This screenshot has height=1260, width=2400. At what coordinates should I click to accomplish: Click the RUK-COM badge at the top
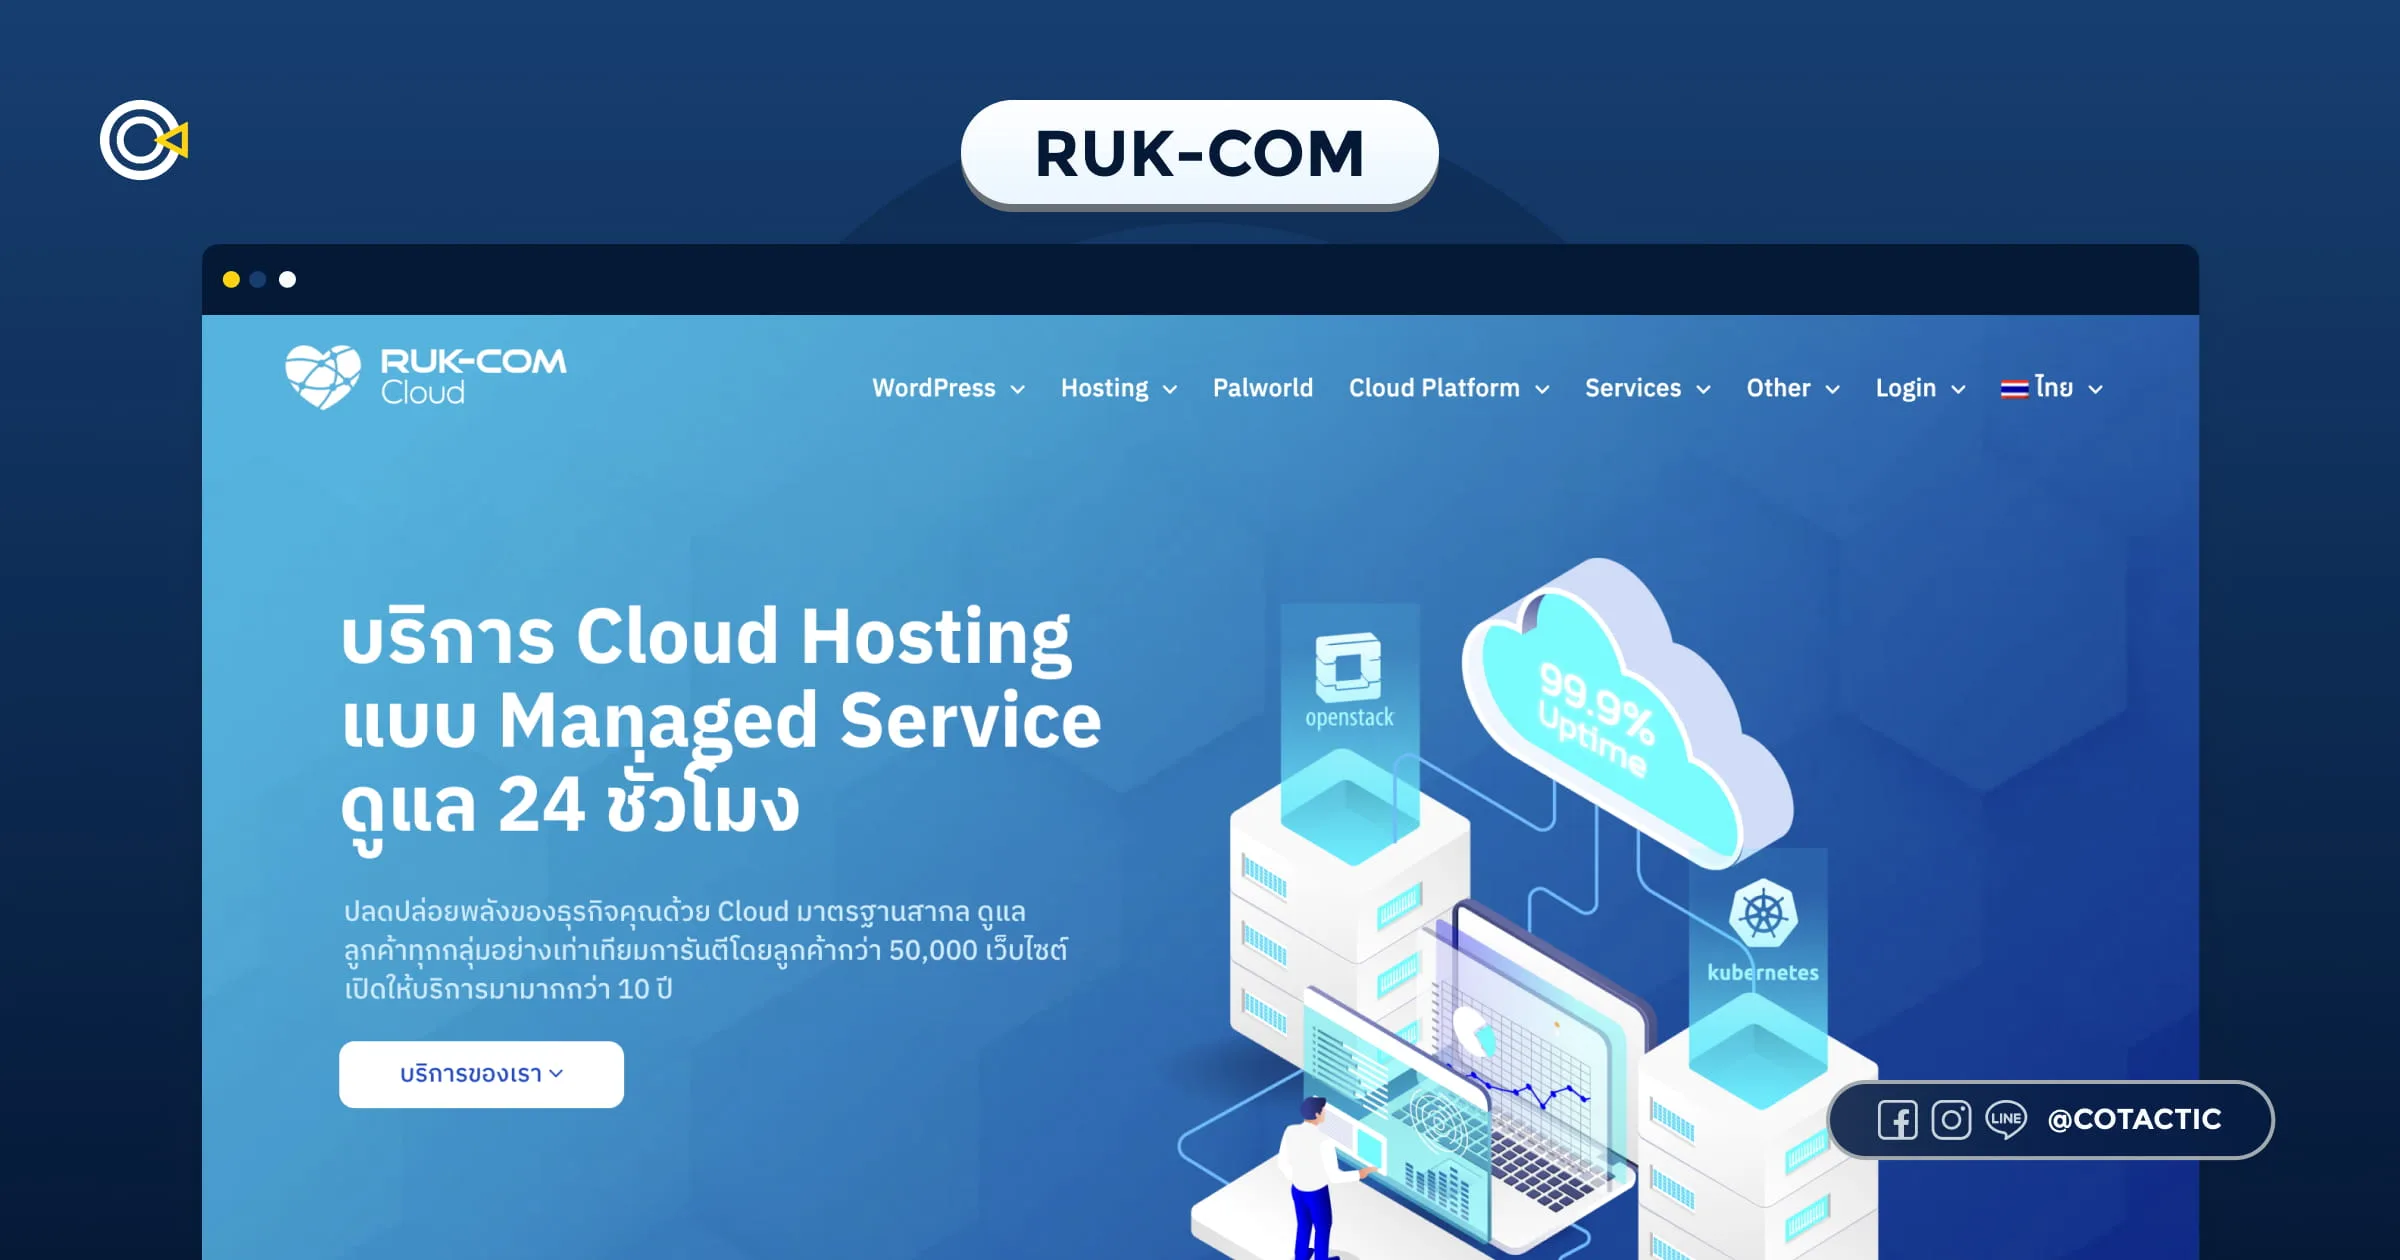click(1200, 152)
